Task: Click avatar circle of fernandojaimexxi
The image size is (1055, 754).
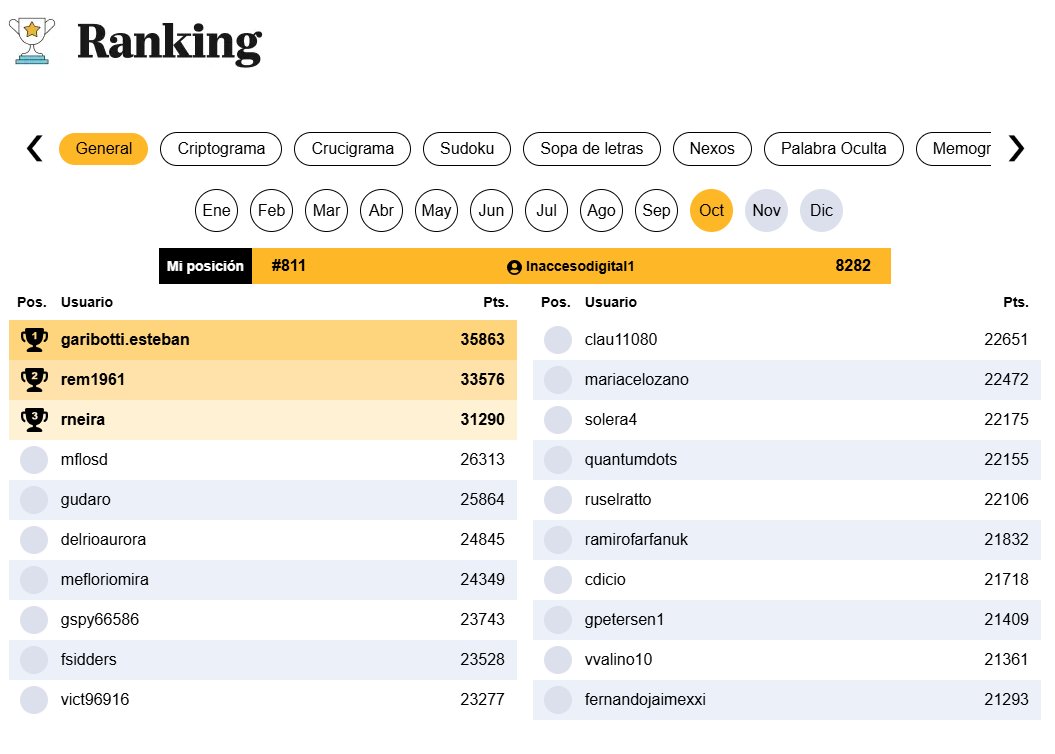Action: click(x=558, y=700)
